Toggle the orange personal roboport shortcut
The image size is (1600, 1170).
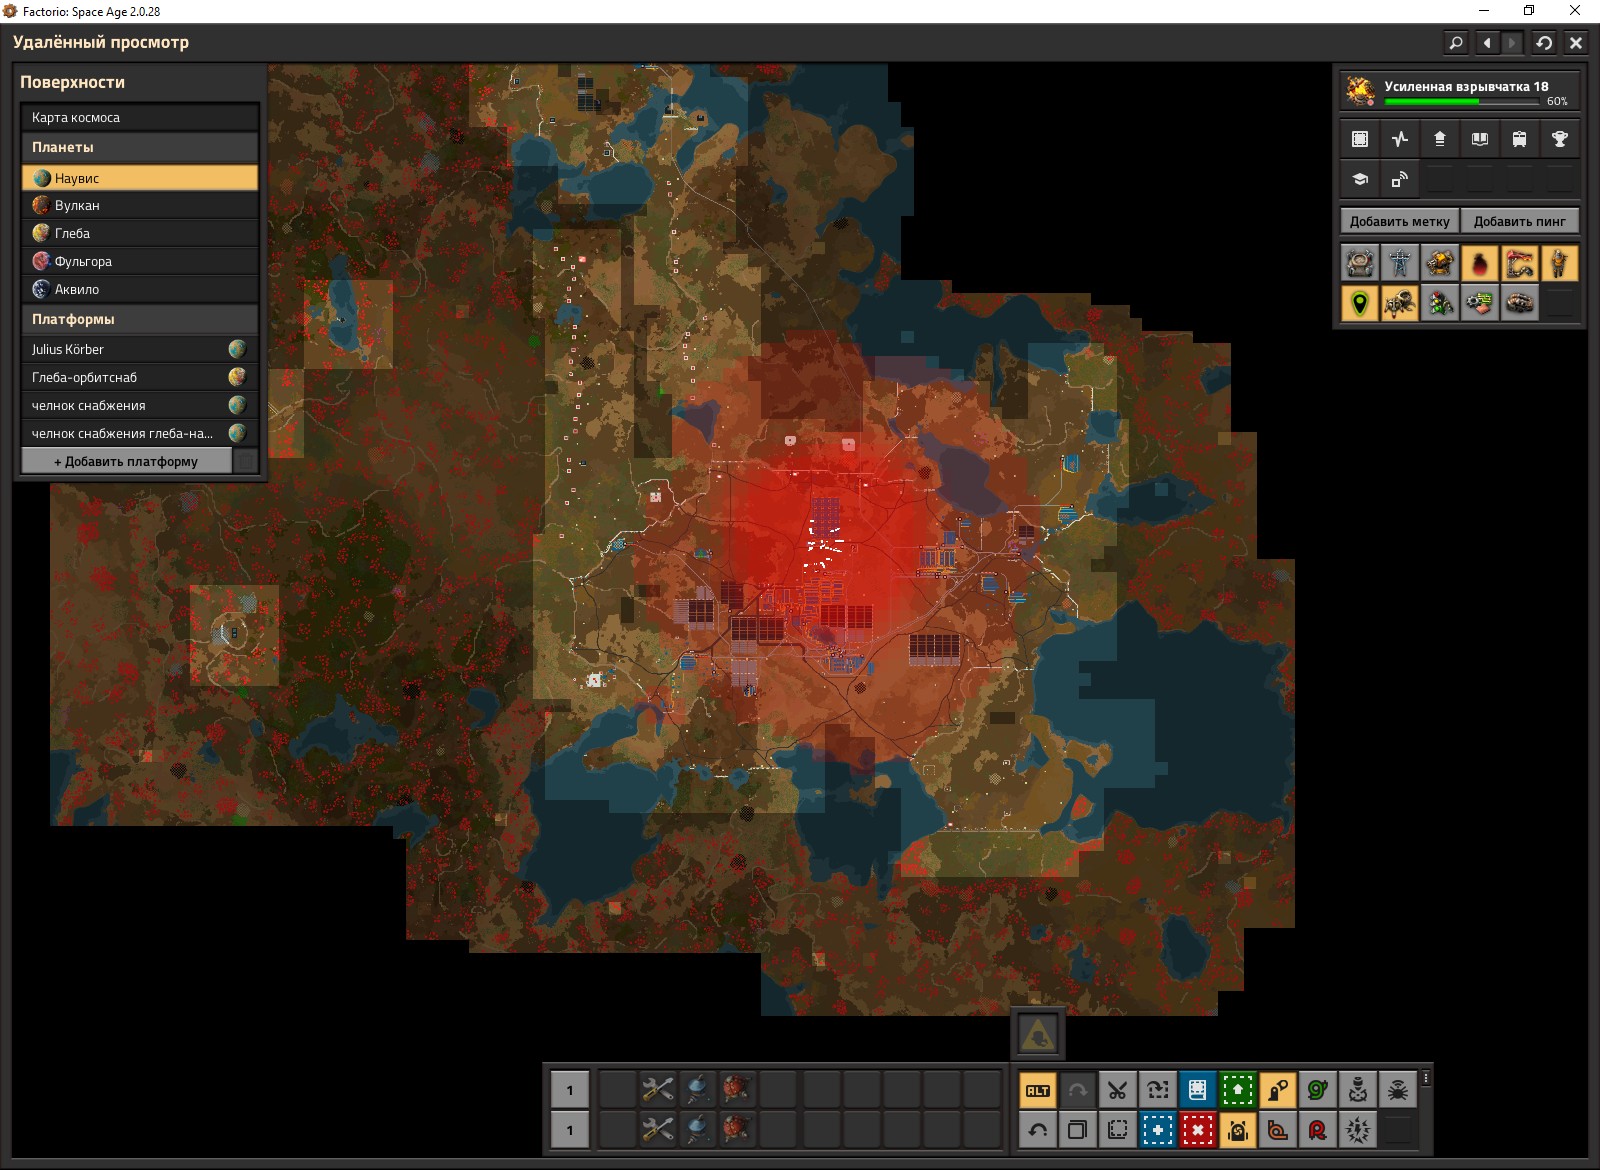coord(1237,1130)
